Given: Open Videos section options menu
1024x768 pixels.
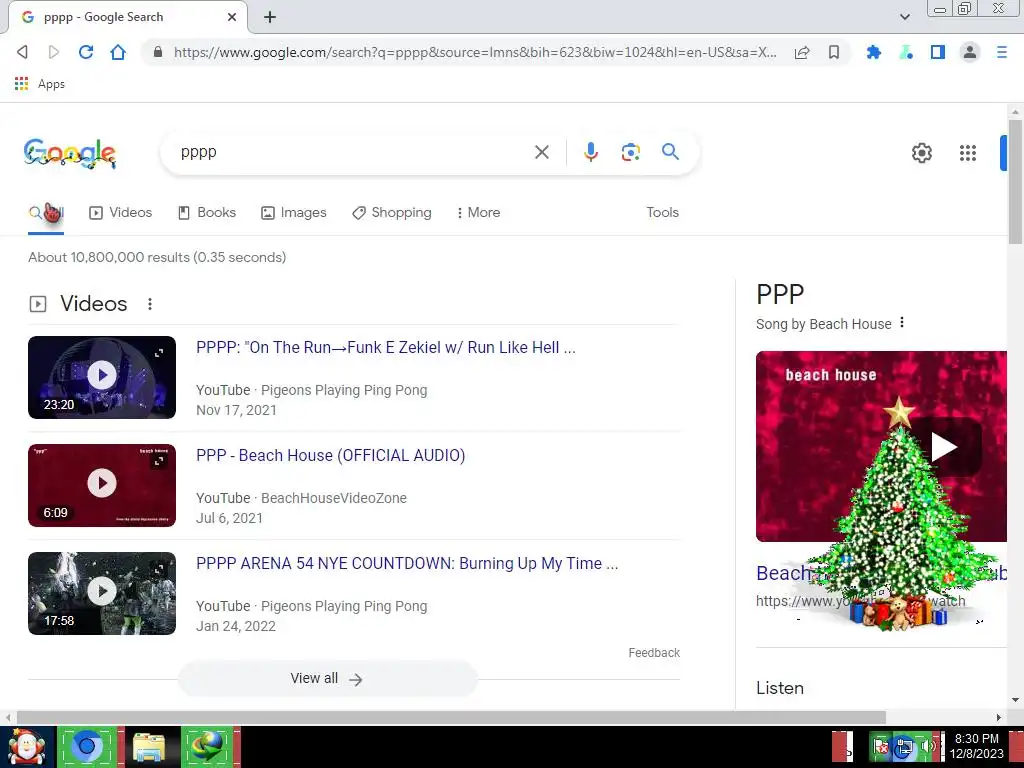Looking at the screenshot, I should pyautogui.click(x=150, y=304).
